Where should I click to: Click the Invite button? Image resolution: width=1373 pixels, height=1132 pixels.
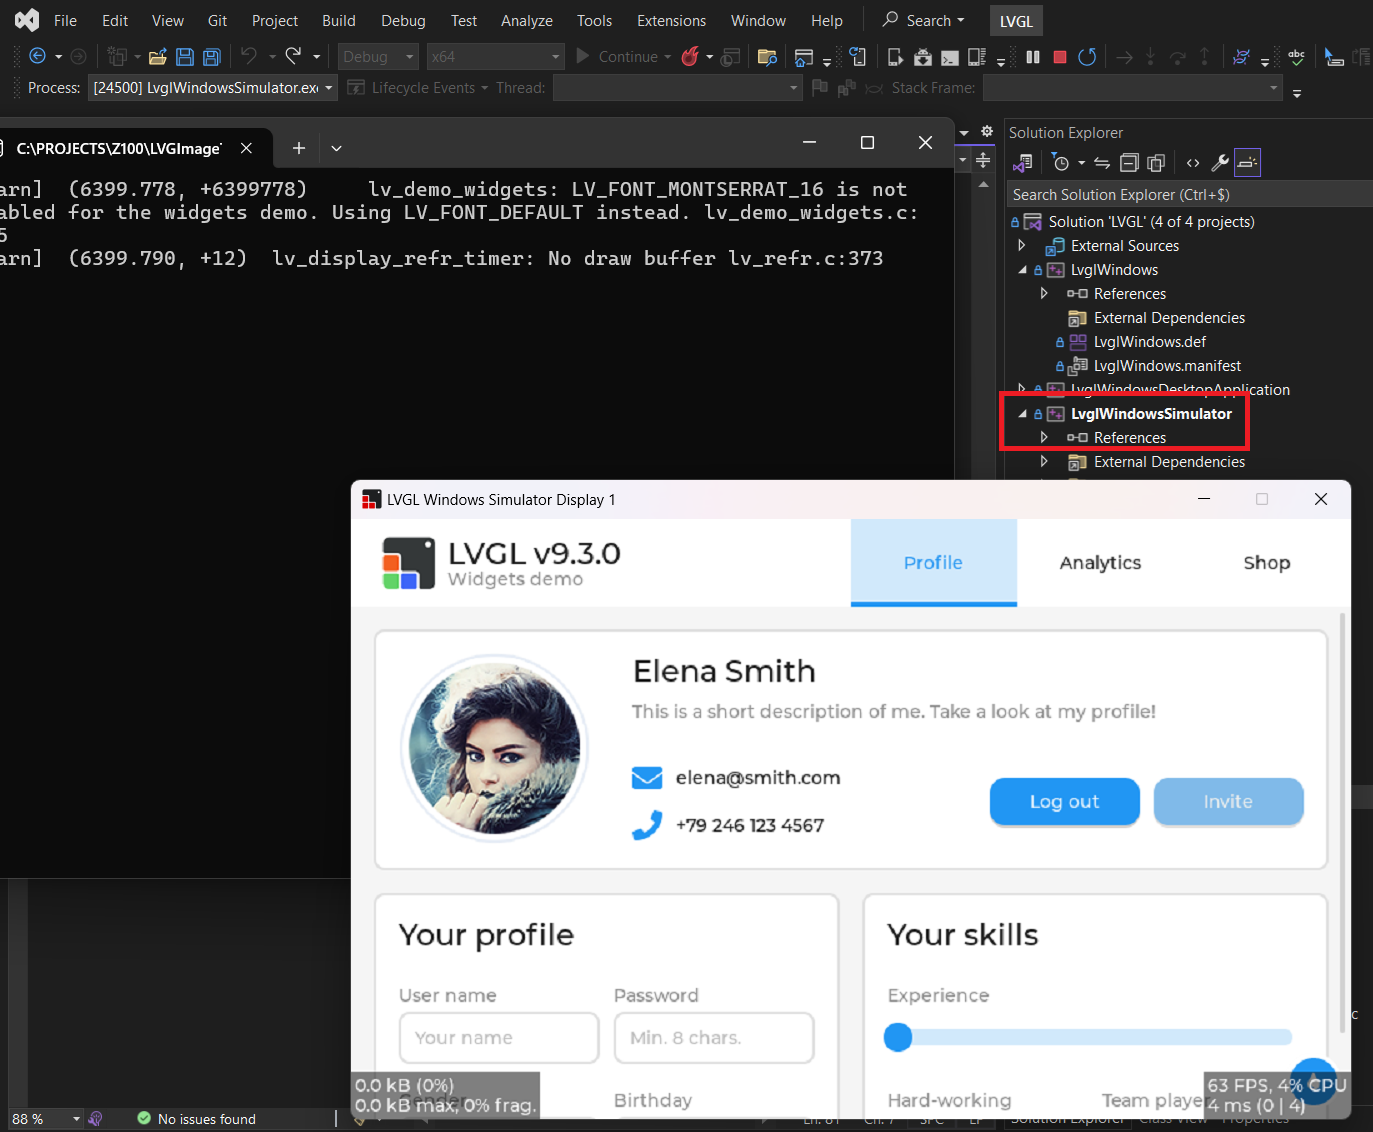point(1228,801)
